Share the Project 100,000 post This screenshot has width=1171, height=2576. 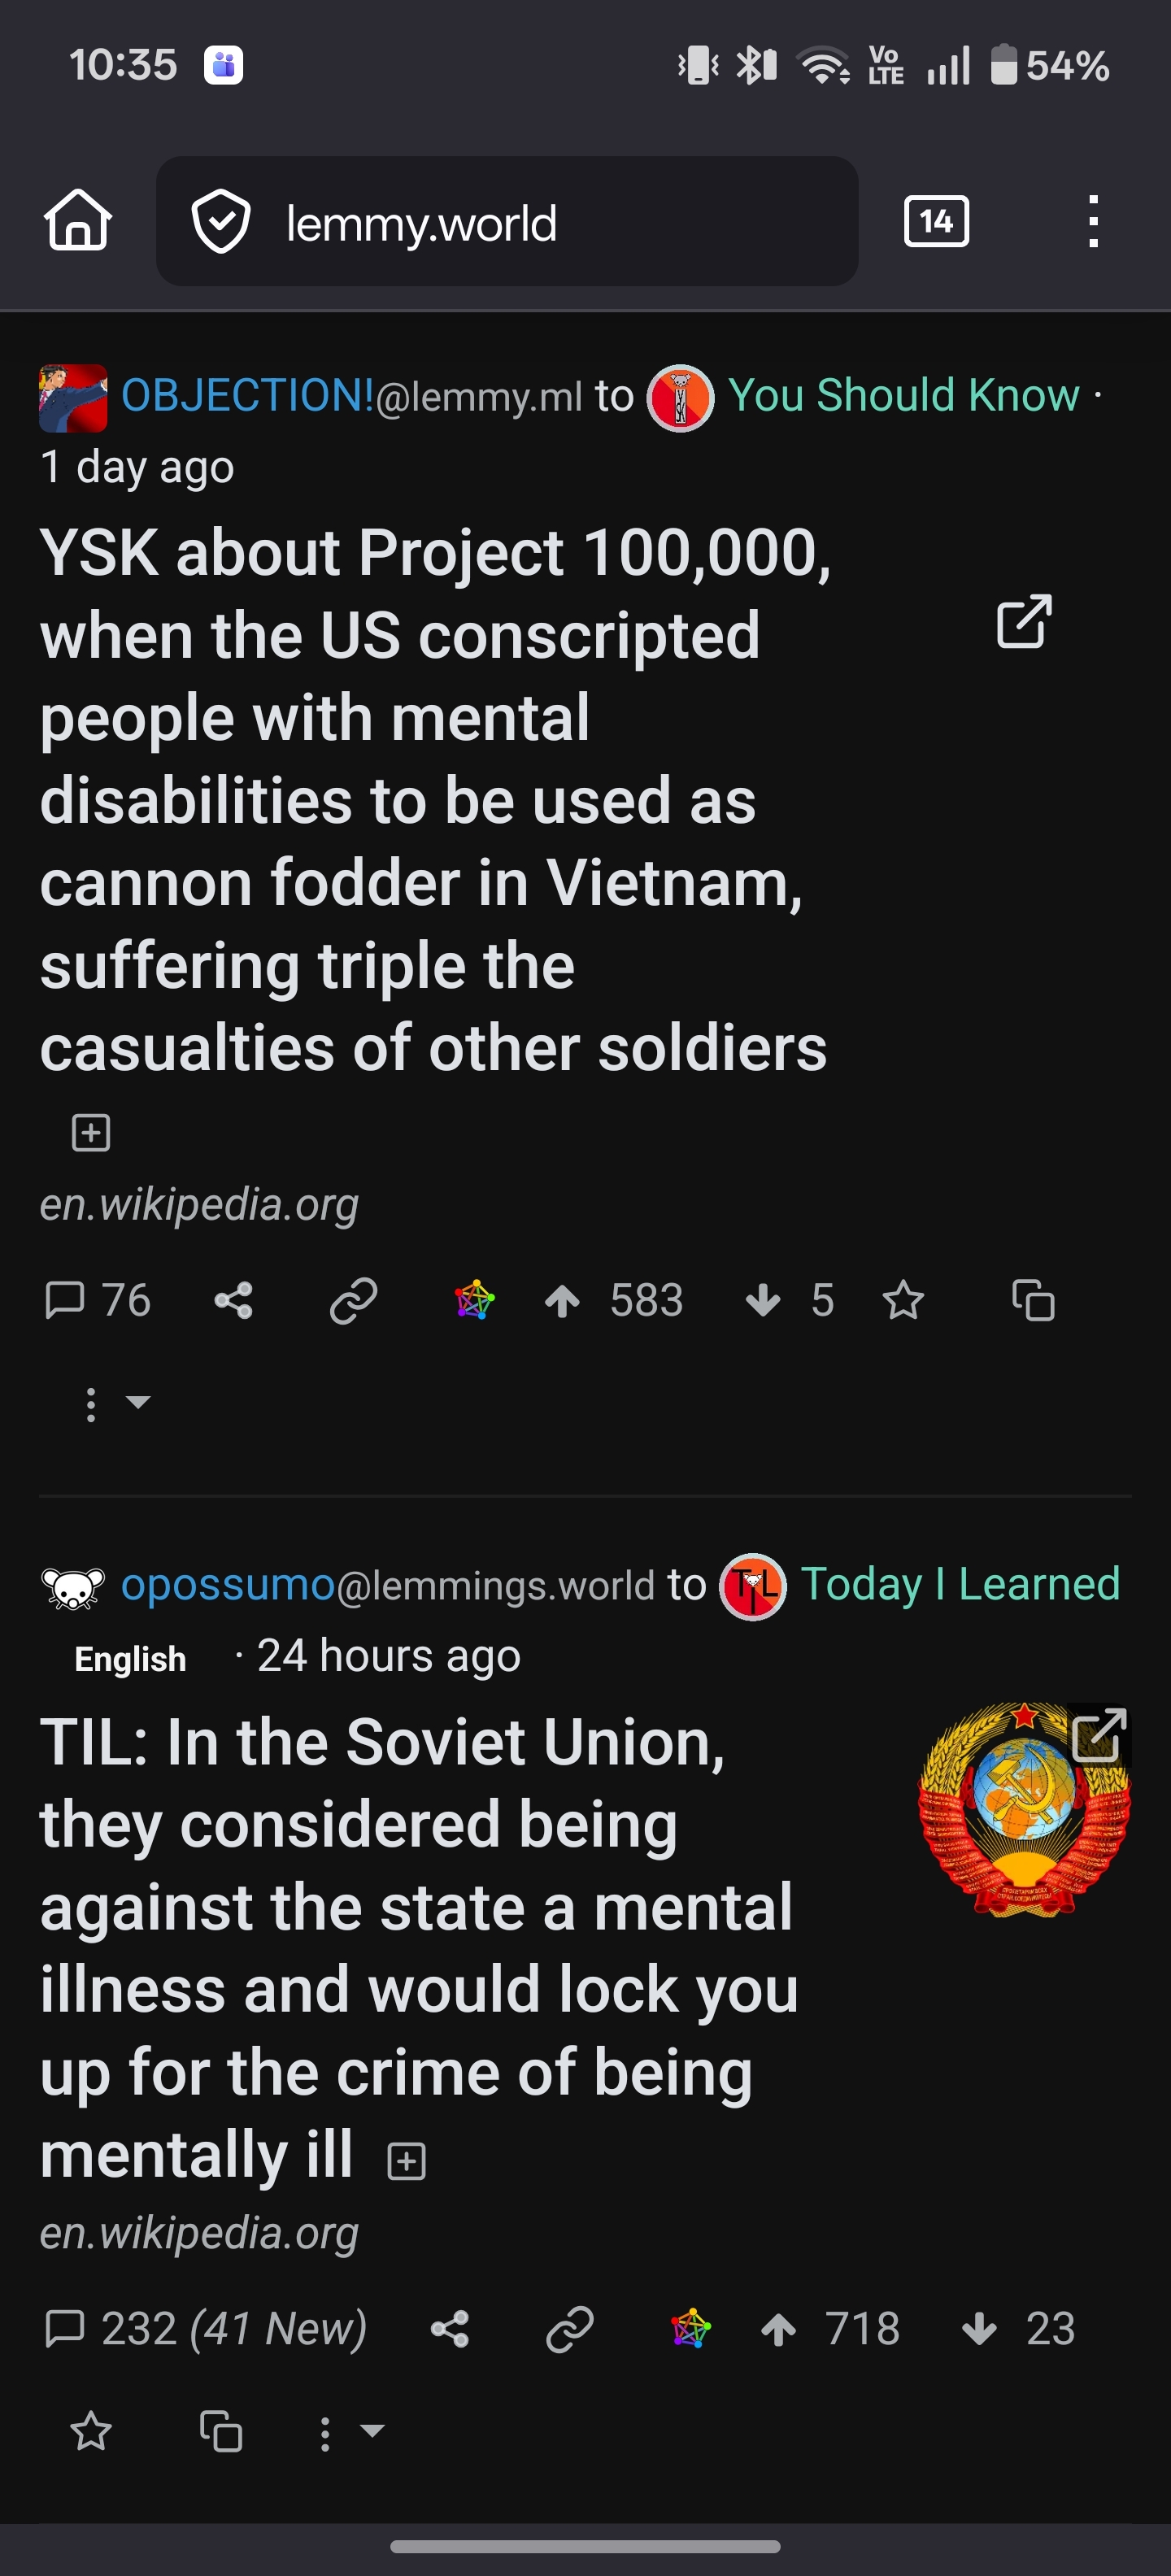234,1301
